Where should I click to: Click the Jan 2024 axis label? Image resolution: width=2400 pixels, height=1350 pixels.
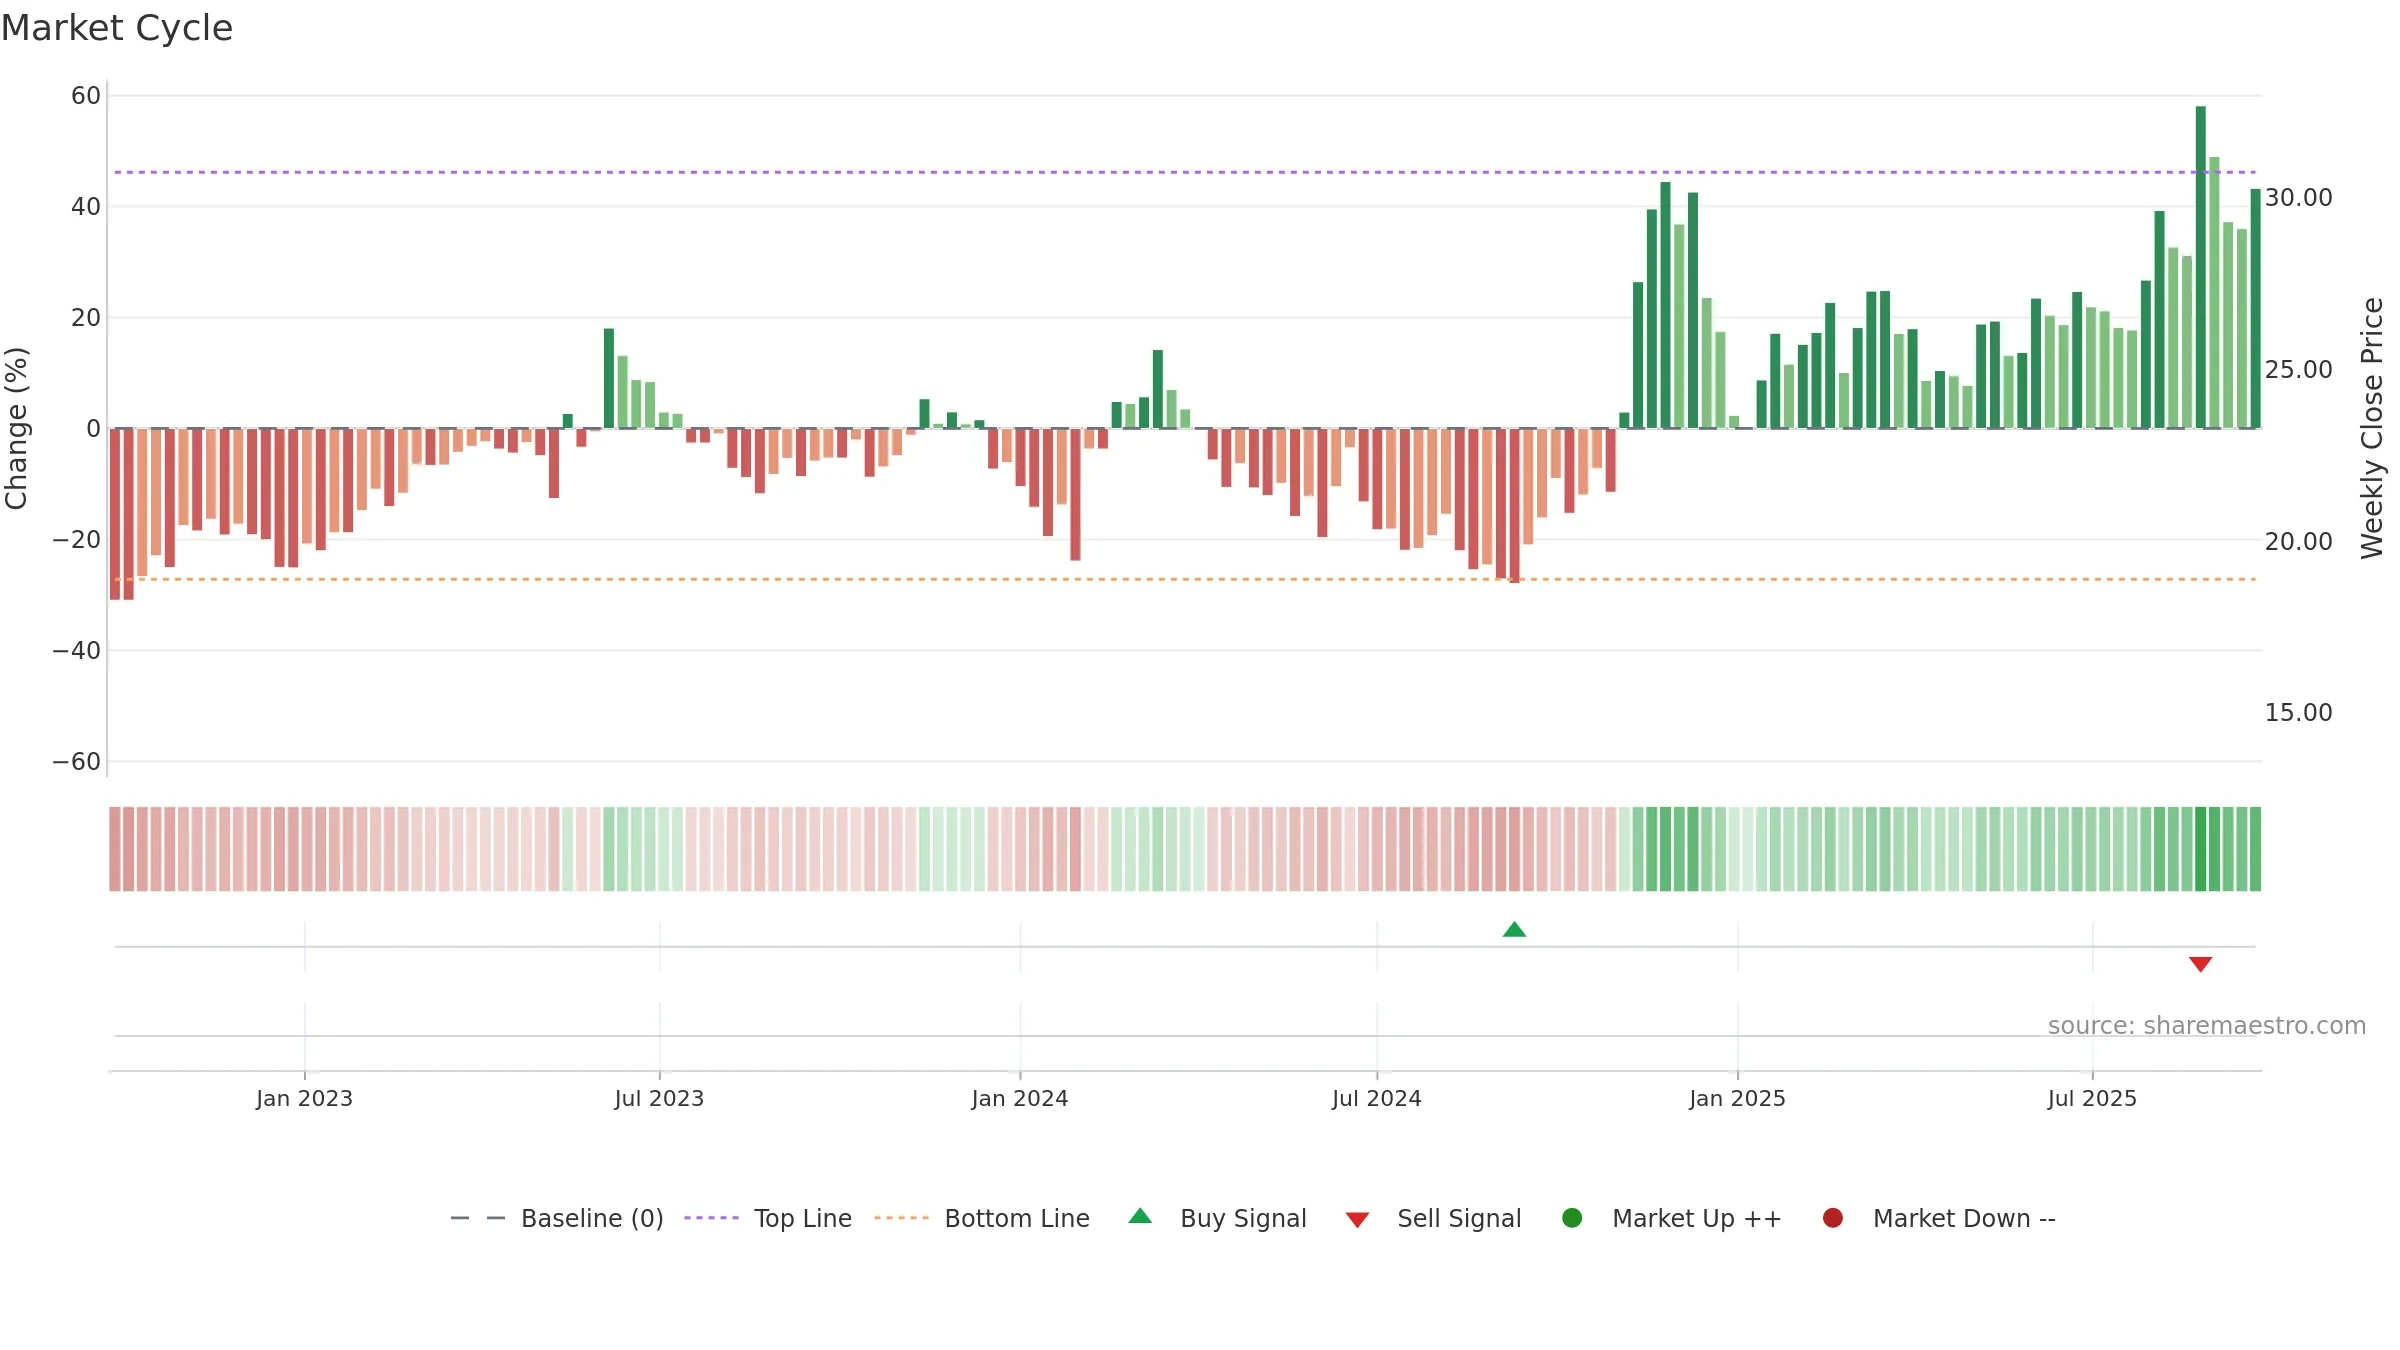tap(1020, 1099)
